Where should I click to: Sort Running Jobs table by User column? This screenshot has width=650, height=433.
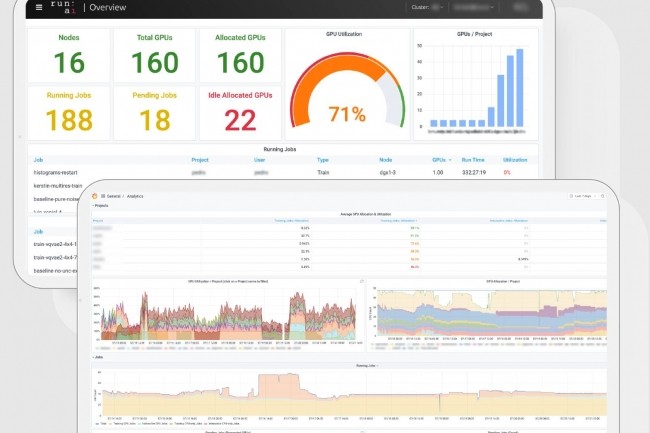pos(260,160)
